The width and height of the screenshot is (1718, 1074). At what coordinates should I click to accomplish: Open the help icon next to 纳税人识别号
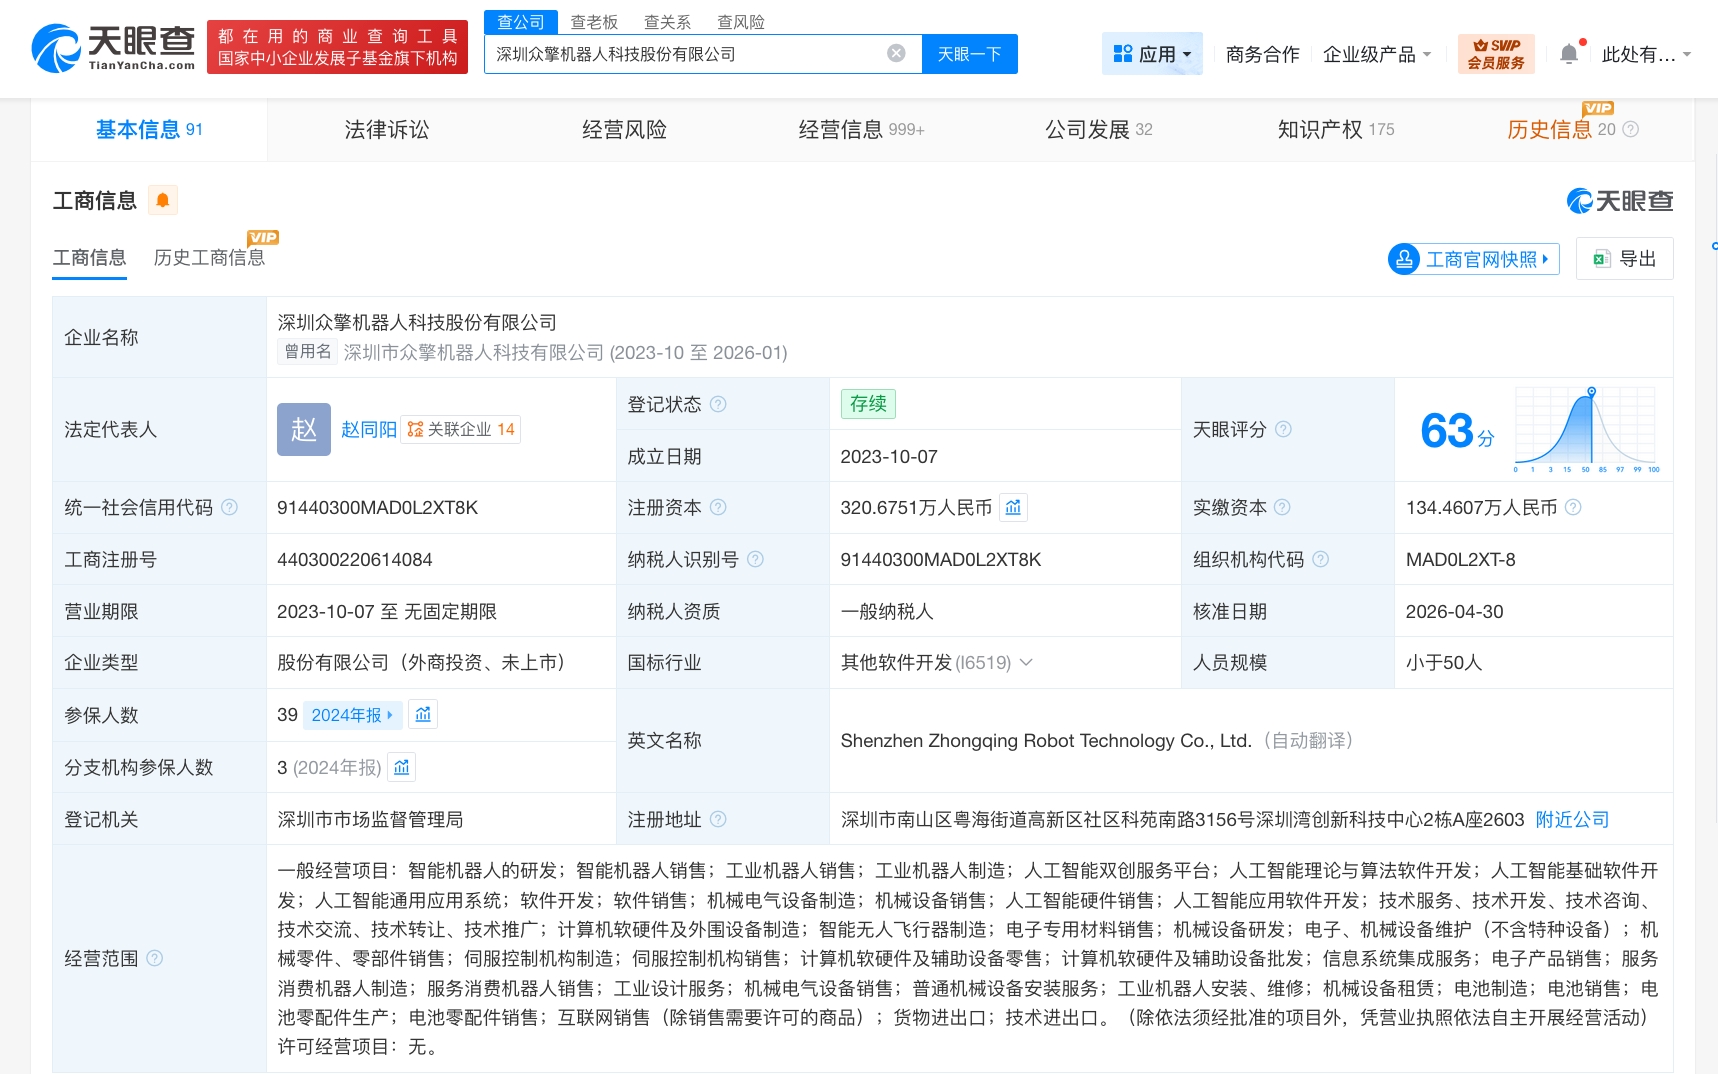click(x=755, y=559)
